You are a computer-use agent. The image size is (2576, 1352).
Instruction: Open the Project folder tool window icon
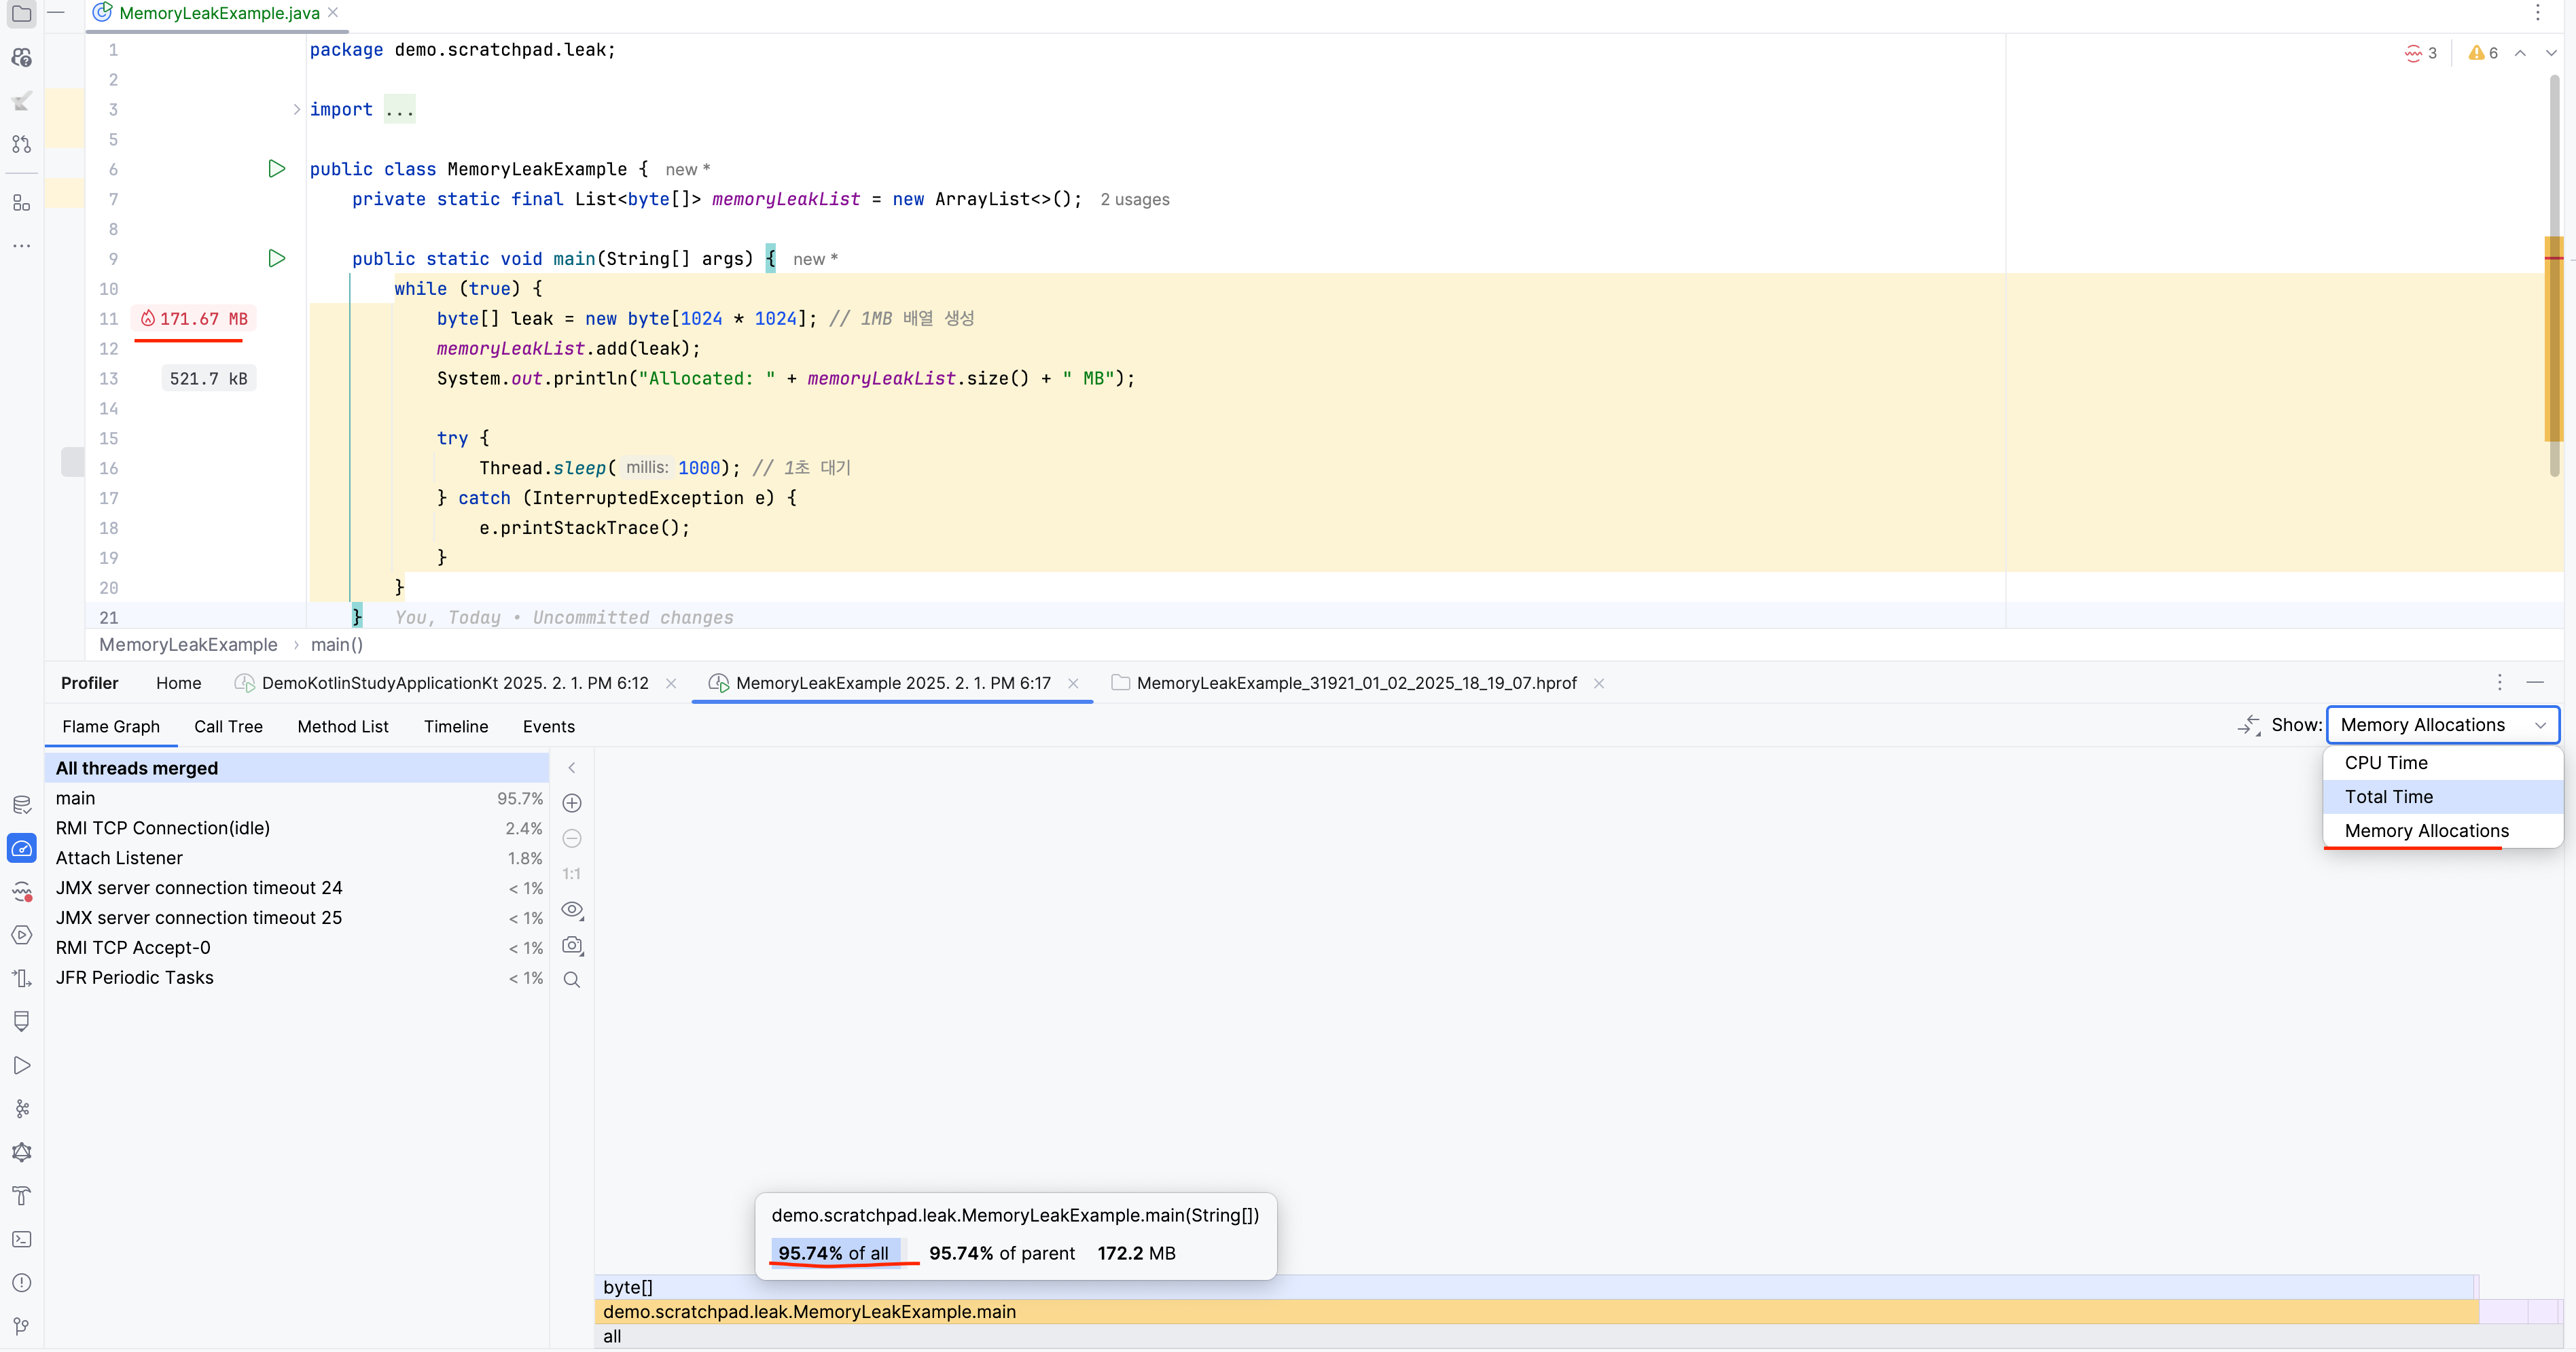(x=21, y=14)
